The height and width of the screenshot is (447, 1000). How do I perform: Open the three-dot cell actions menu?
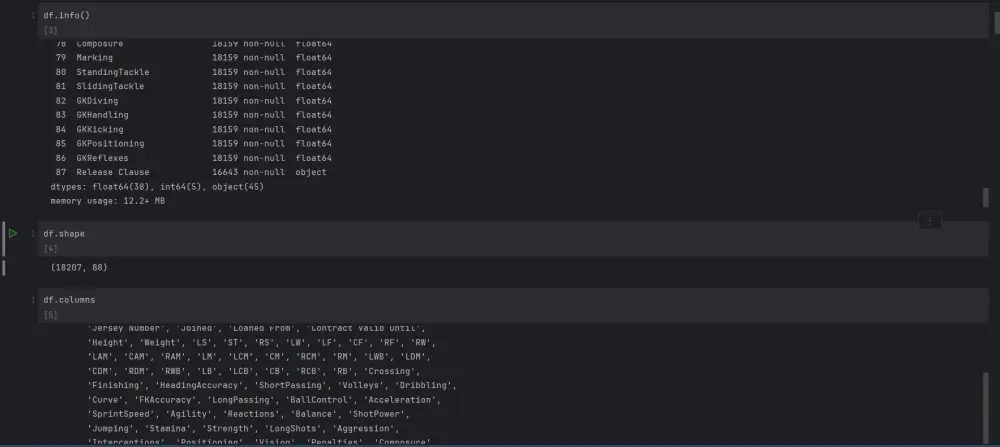(x=930, y=221)
